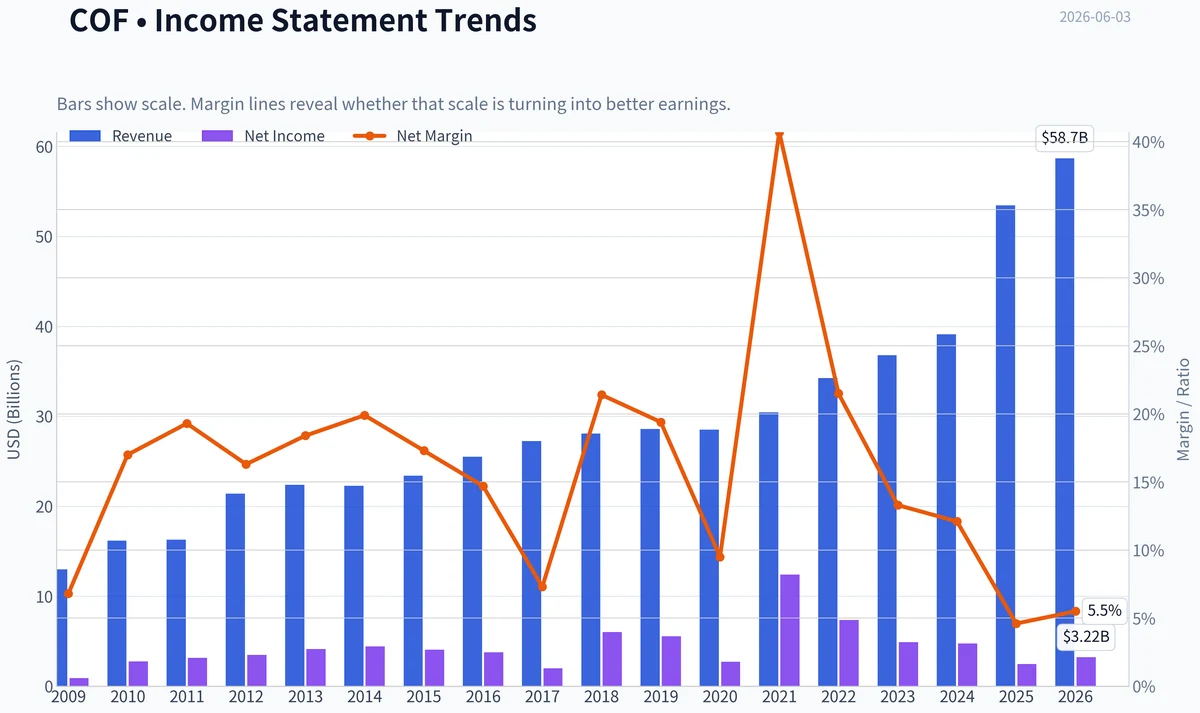This screenshot has width=1200, height=713.
Task: Click the $3.22B net income label
Action: coord(1086,636)
